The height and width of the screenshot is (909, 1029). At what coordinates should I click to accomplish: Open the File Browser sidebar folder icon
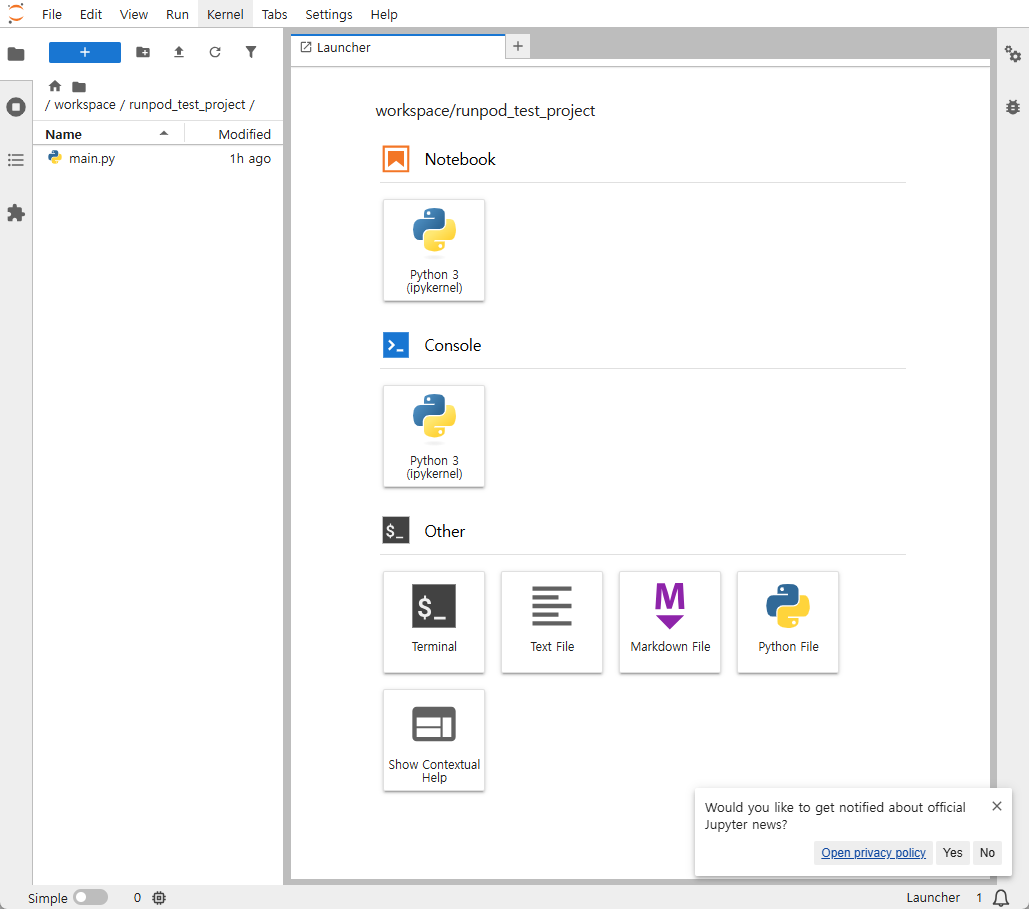point(16,54)
